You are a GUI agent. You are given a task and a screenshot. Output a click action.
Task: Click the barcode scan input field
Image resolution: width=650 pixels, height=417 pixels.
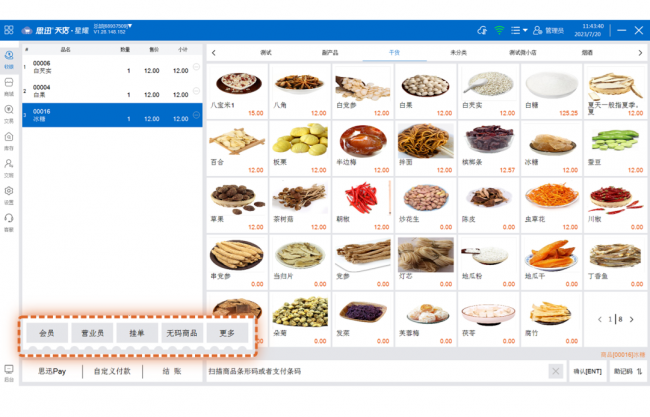coord(376,371)
